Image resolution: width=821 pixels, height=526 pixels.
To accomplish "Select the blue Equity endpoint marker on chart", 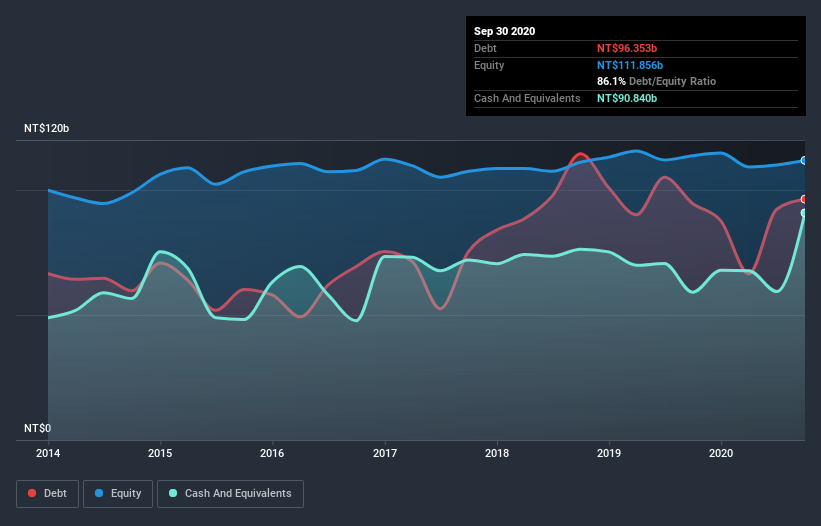I will click(804, 161).
